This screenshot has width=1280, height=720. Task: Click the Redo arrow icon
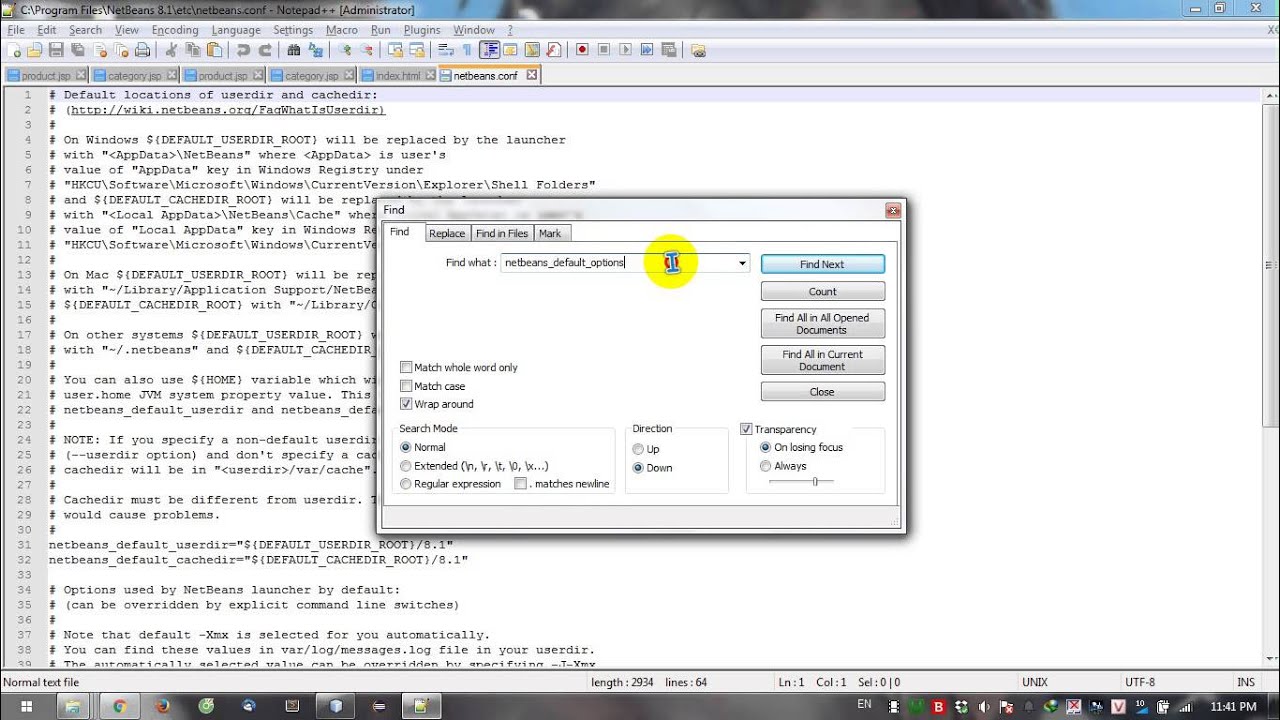click(265, 50)
